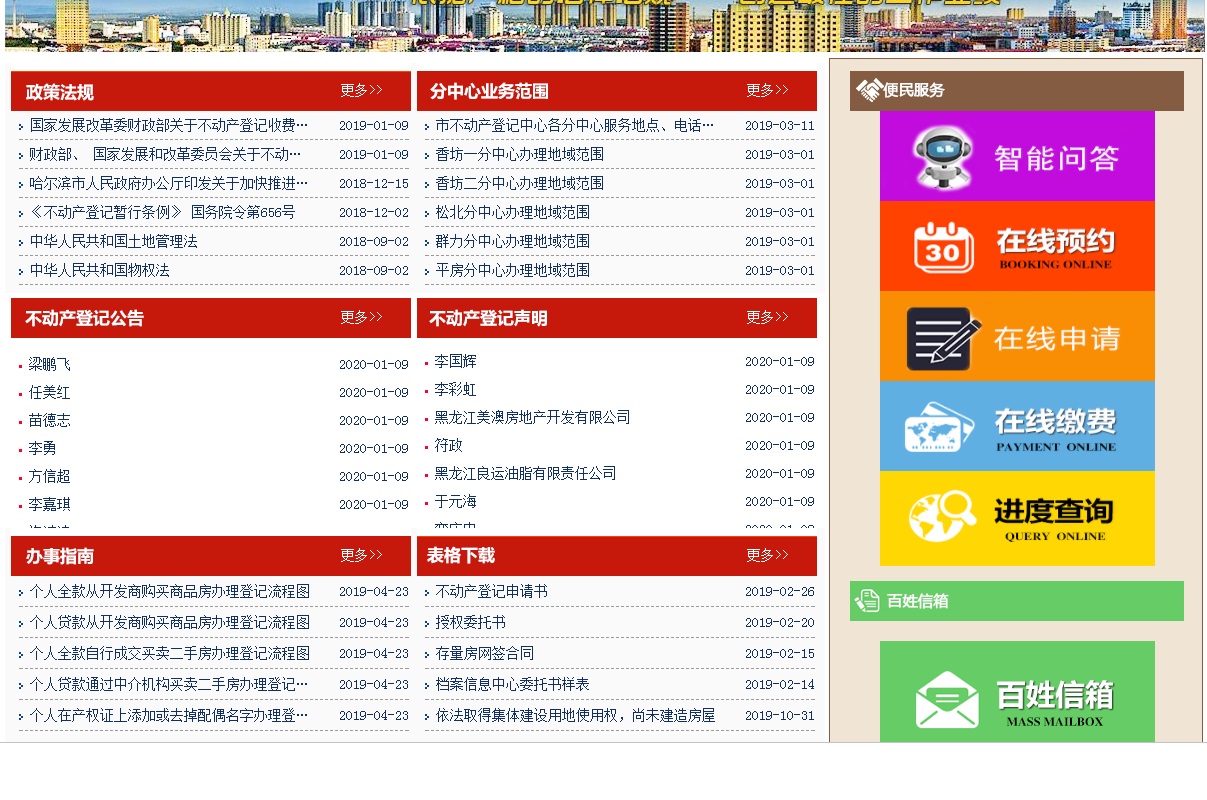Click the magnifier globe icon for 进度查询
The width and height of the screenshot is (1207, 800).
pyautogui.click(x=942, y=516)
